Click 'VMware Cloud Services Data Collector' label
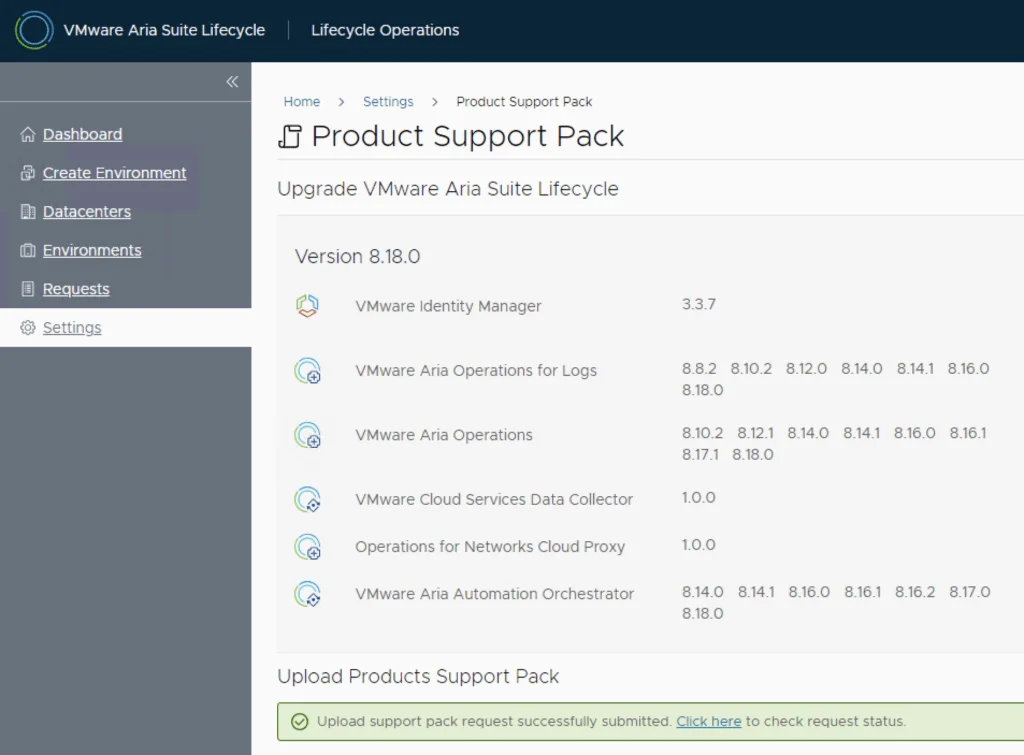Image resolution: width=1024 pixels, height=755 pixels. [x=494, y=499]
